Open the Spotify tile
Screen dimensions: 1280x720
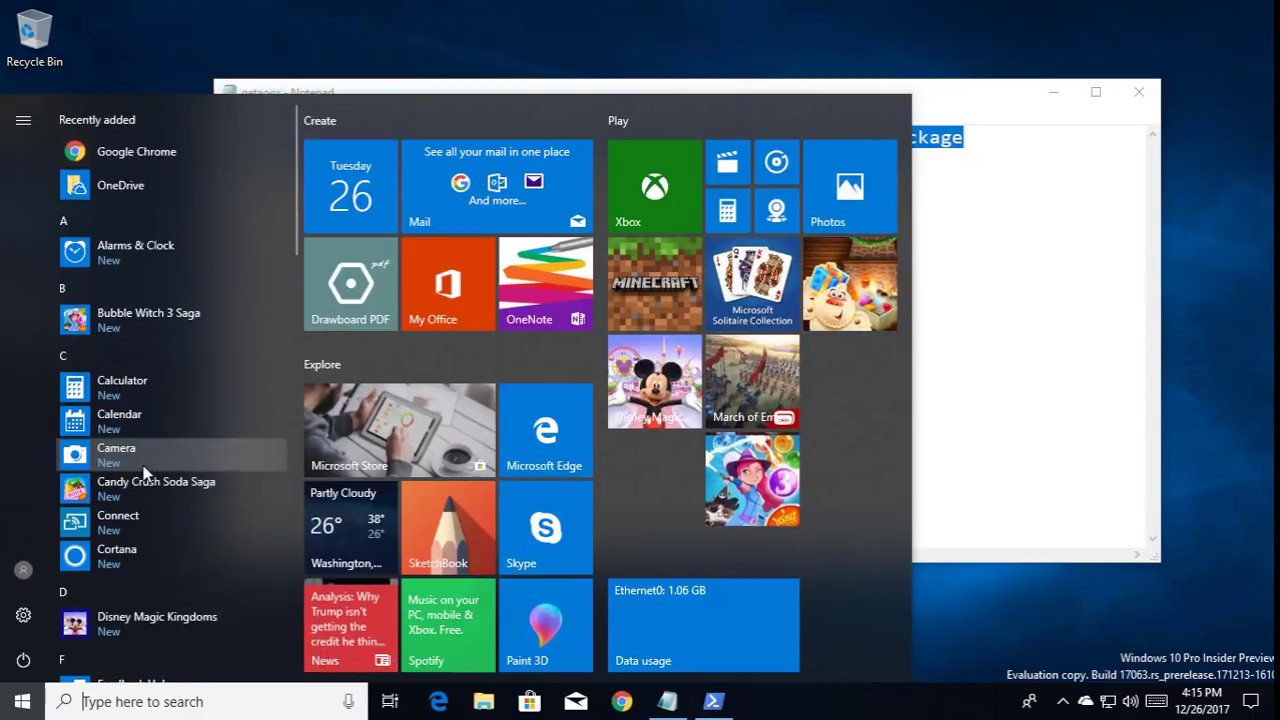coord(448,625)
